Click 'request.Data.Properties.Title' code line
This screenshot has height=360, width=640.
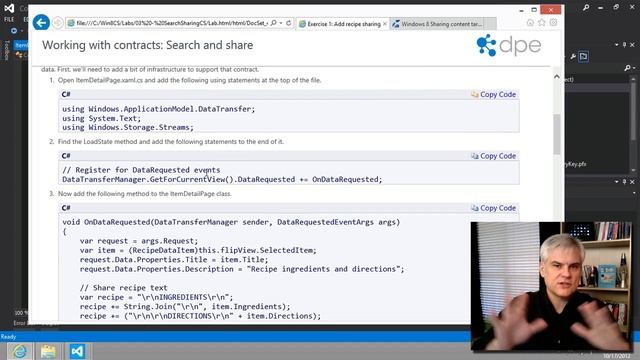coord(174,260)
